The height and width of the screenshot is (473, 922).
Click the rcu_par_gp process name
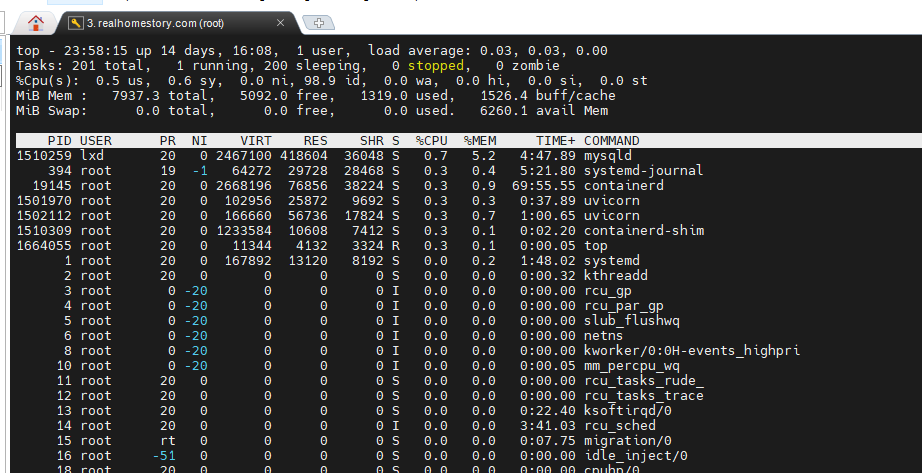tap(624, 306)
